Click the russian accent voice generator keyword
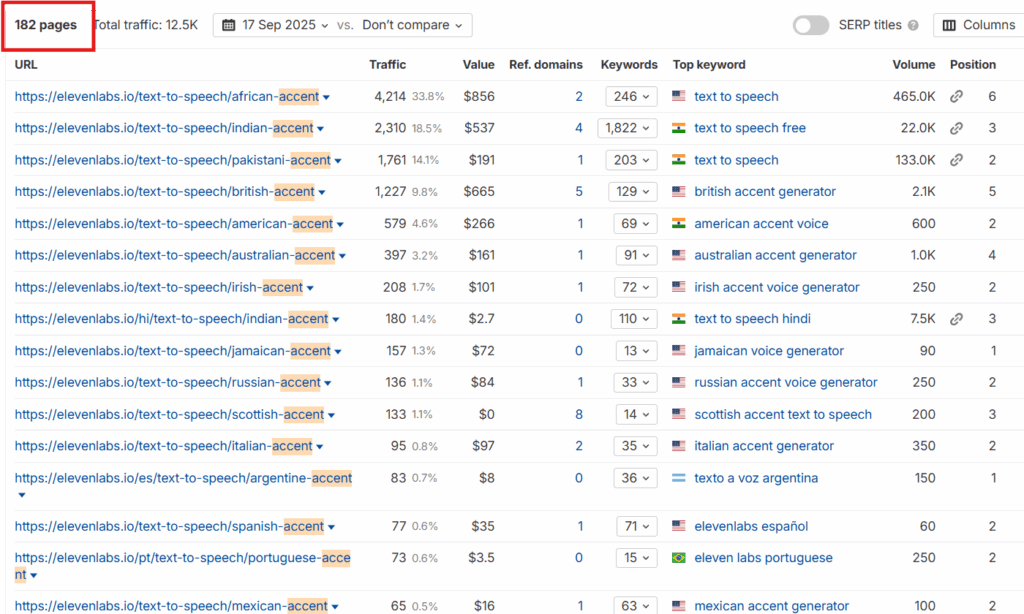 786,382
